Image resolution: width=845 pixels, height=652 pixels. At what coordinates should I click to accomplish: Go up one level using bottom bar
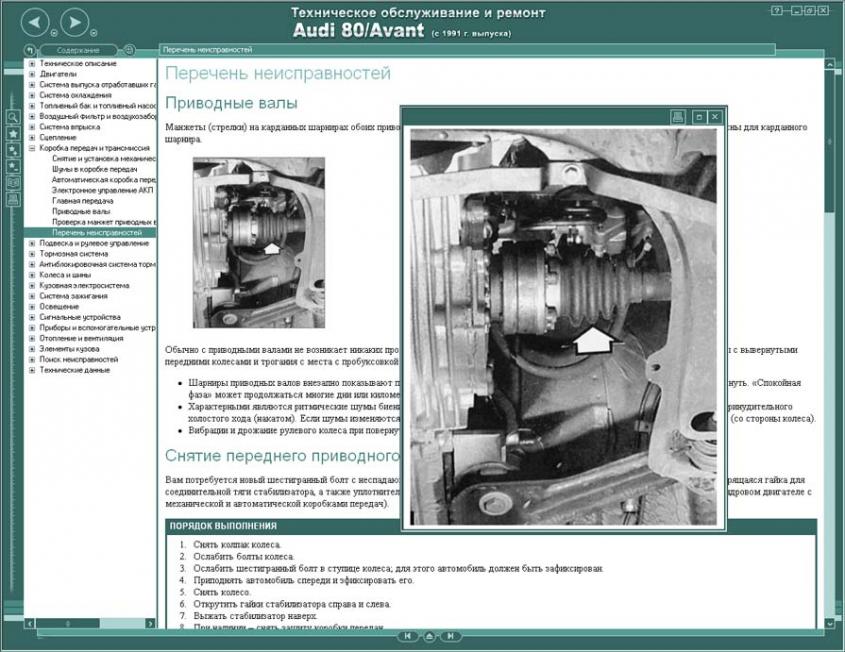[x=429, y=636]
